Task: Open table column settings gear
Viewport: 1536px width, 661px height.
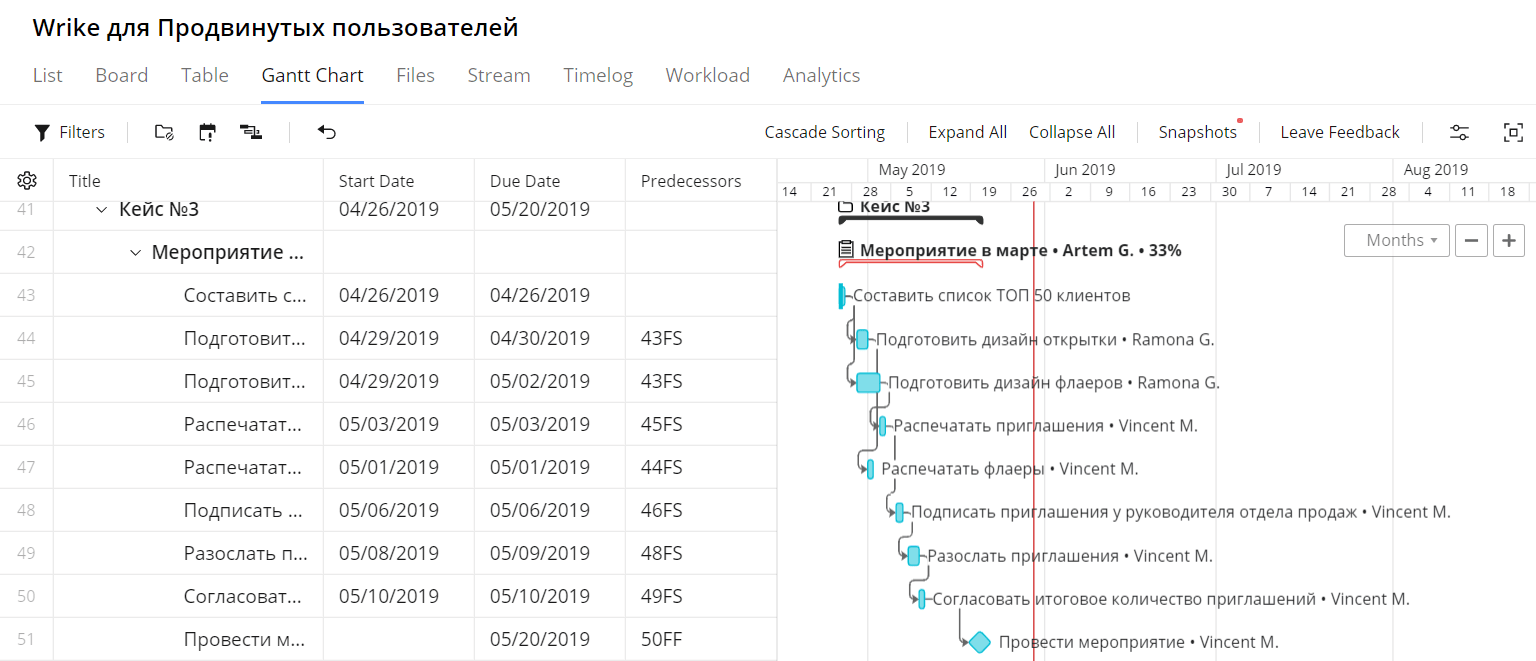Action: point(27,181)
